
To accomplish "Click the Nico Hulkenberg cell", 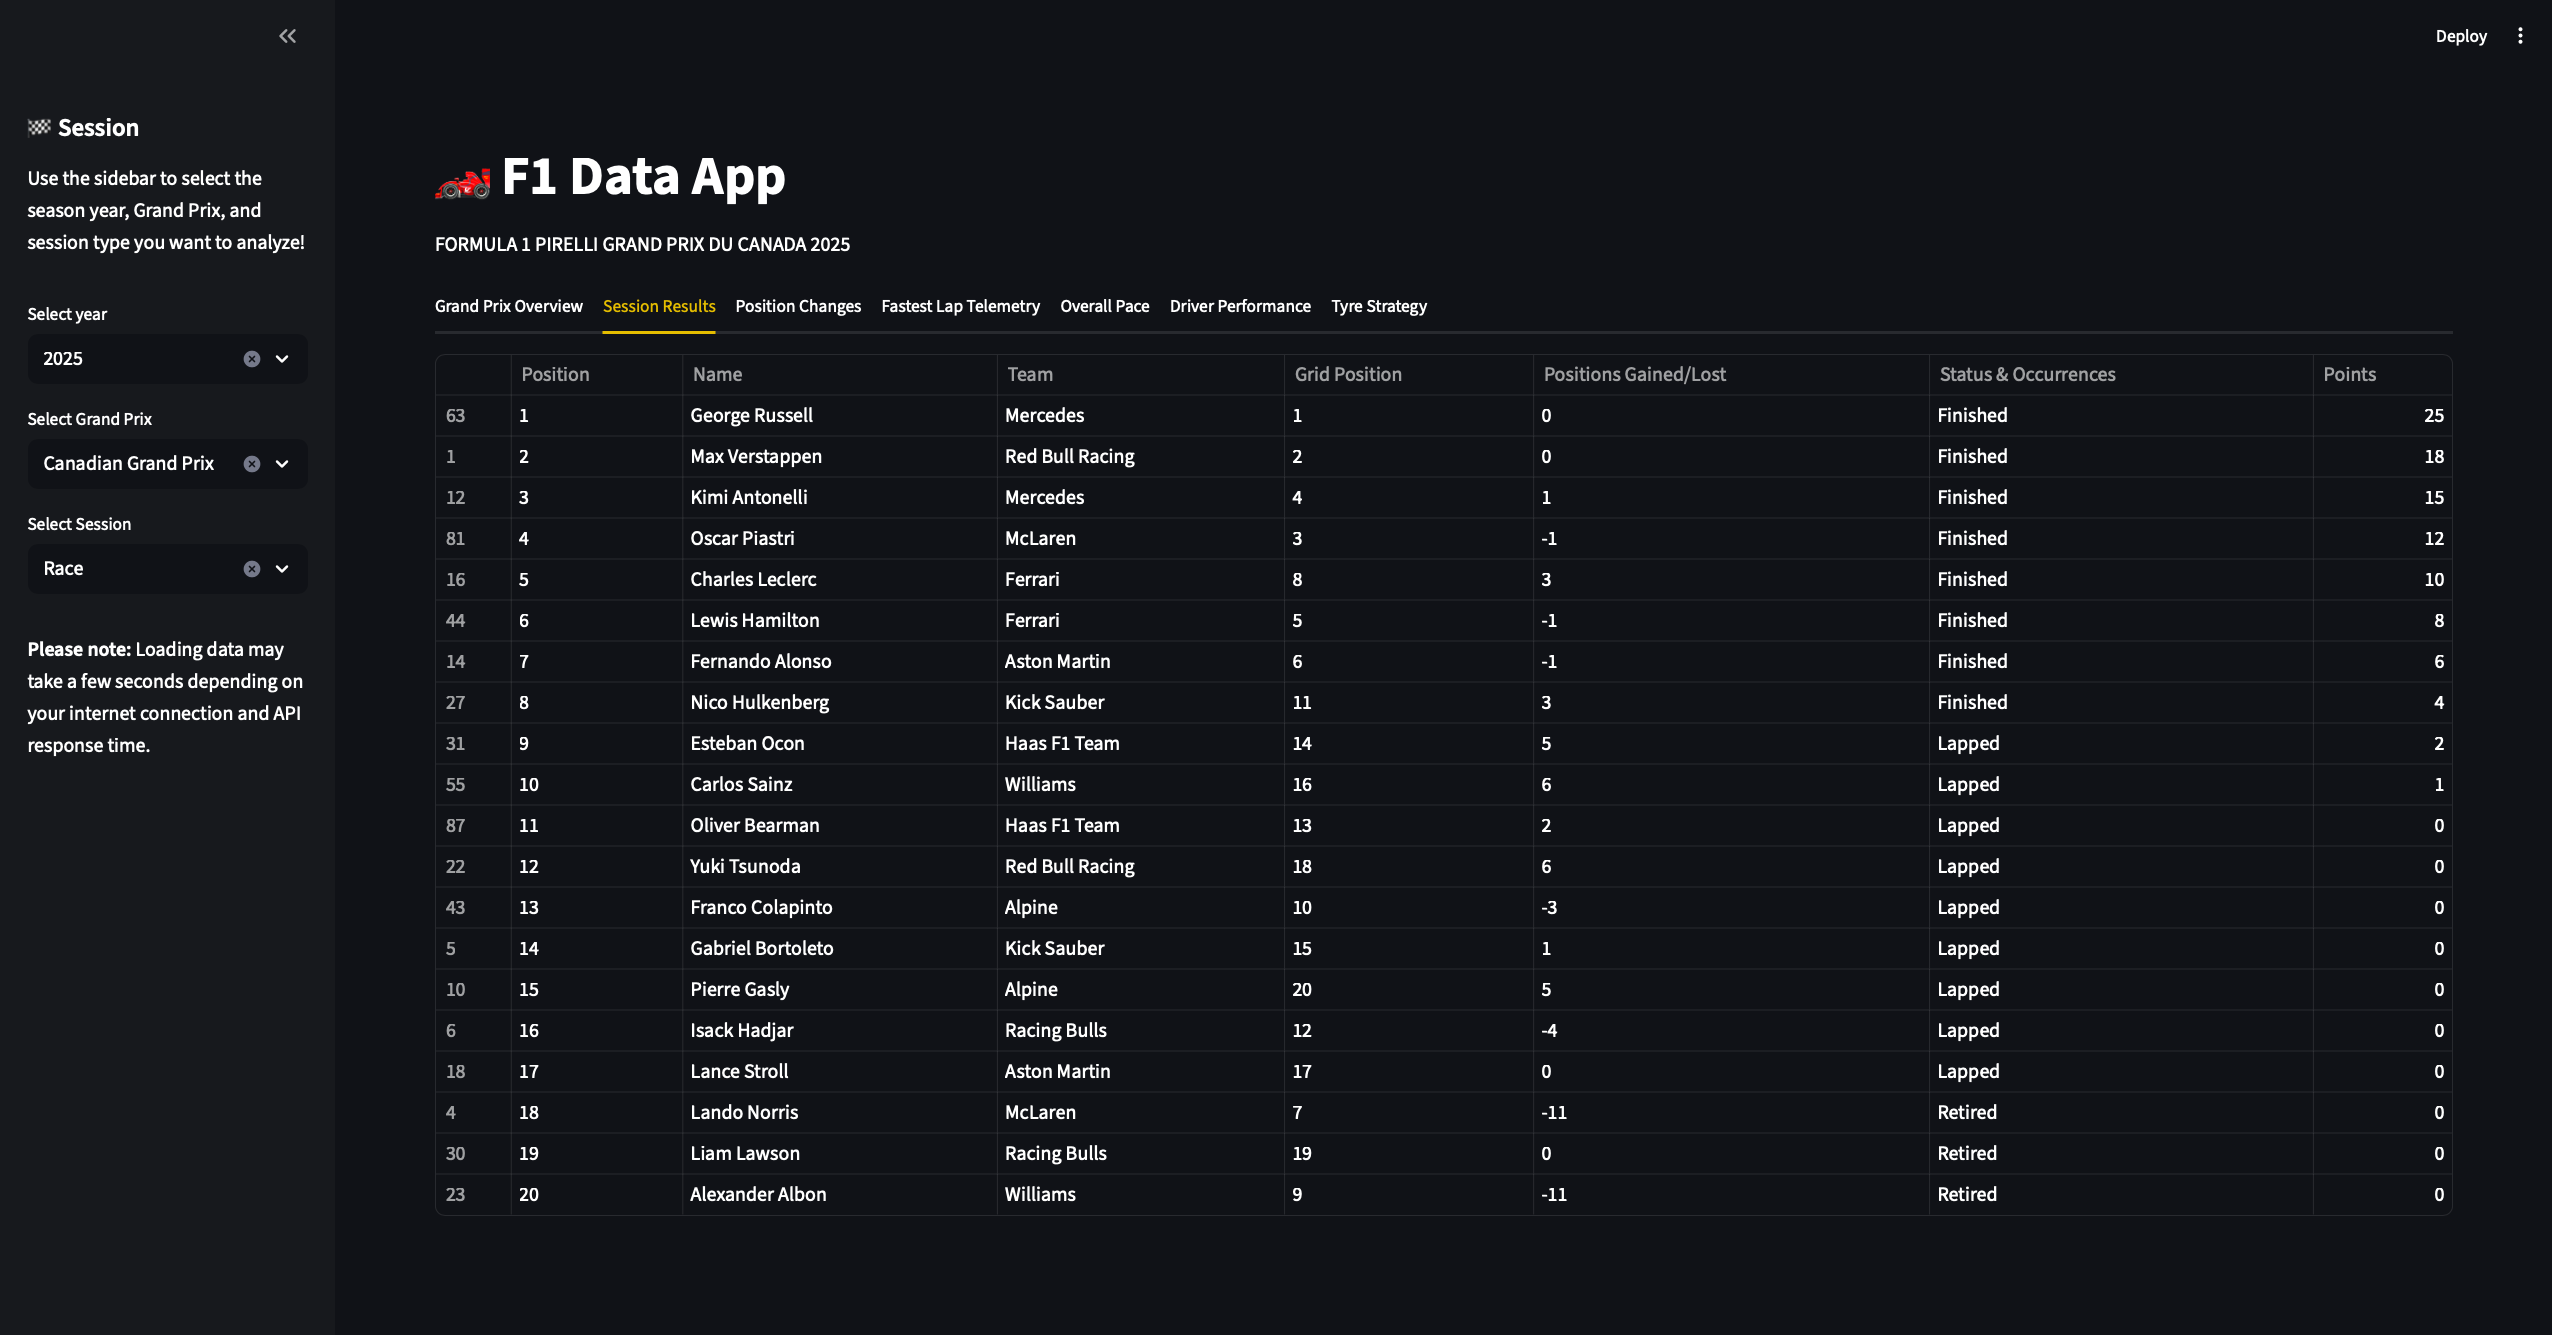I will [840, 702].
